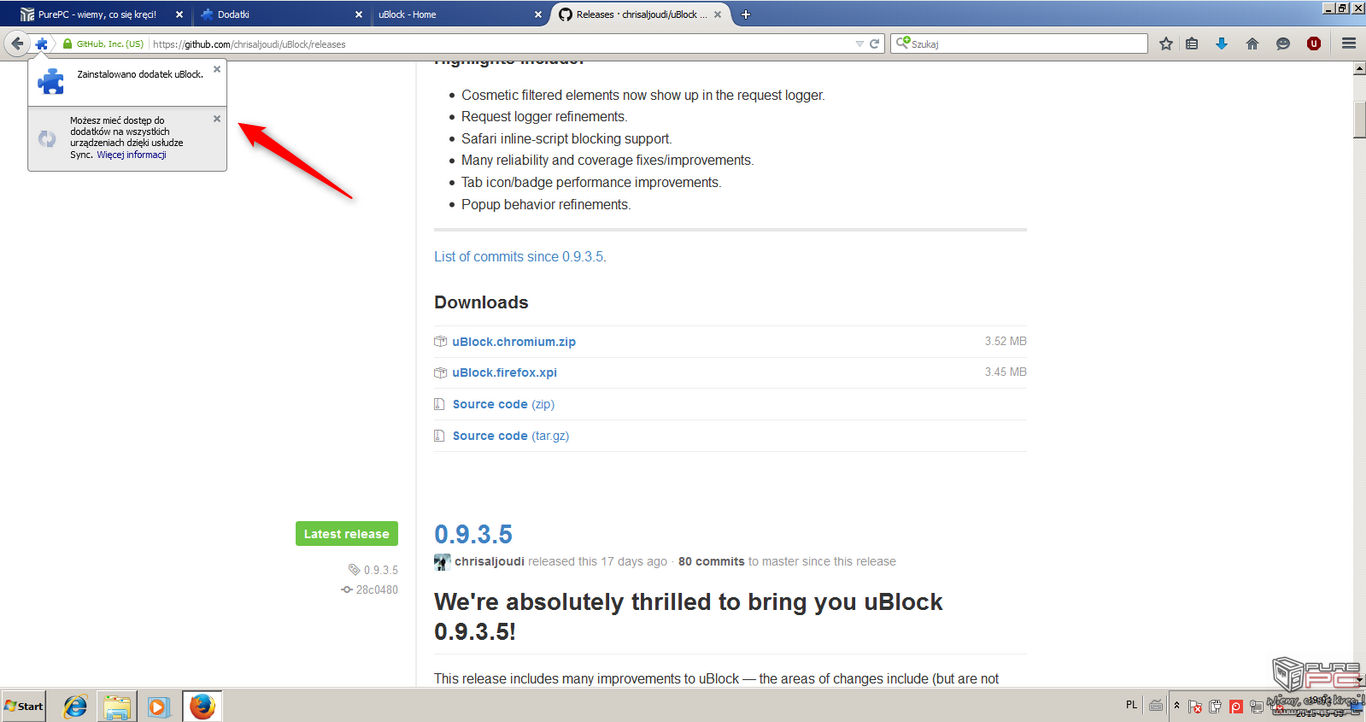The height and width of the screenshot is (722, 1366).
Task: Select the Releases chrisaljoudi/uBlock tab
Action: (640, 14)
